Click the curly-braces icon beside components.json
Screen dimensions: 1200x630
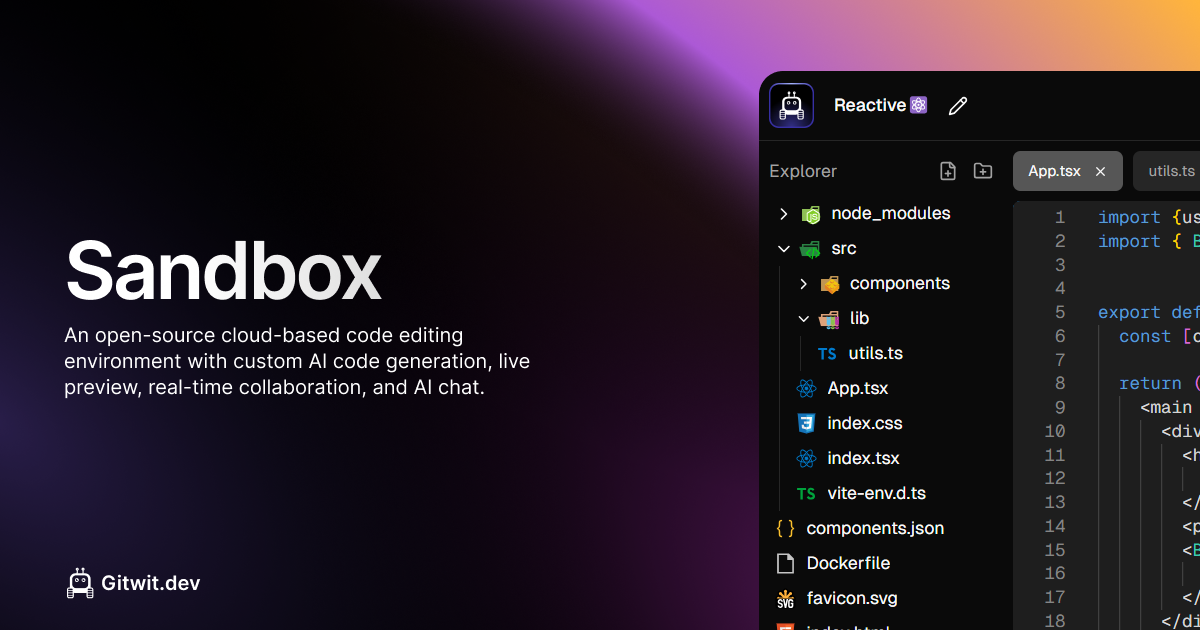point(785,528)
